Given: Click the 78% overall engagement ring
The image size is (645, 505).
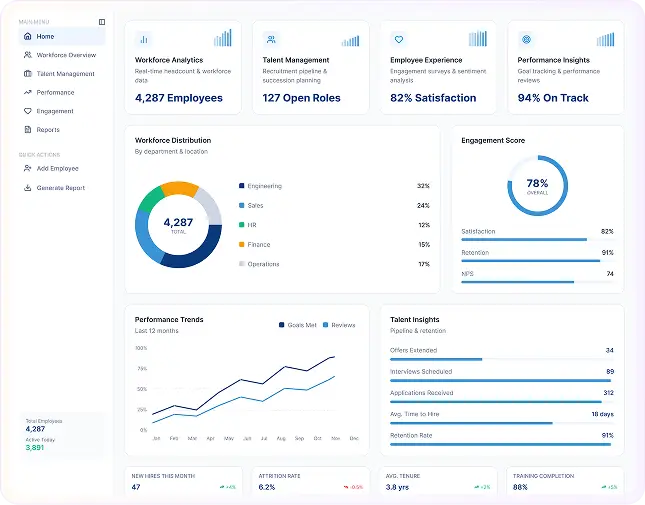Looking at the screenshot, I should click(537, 185).
